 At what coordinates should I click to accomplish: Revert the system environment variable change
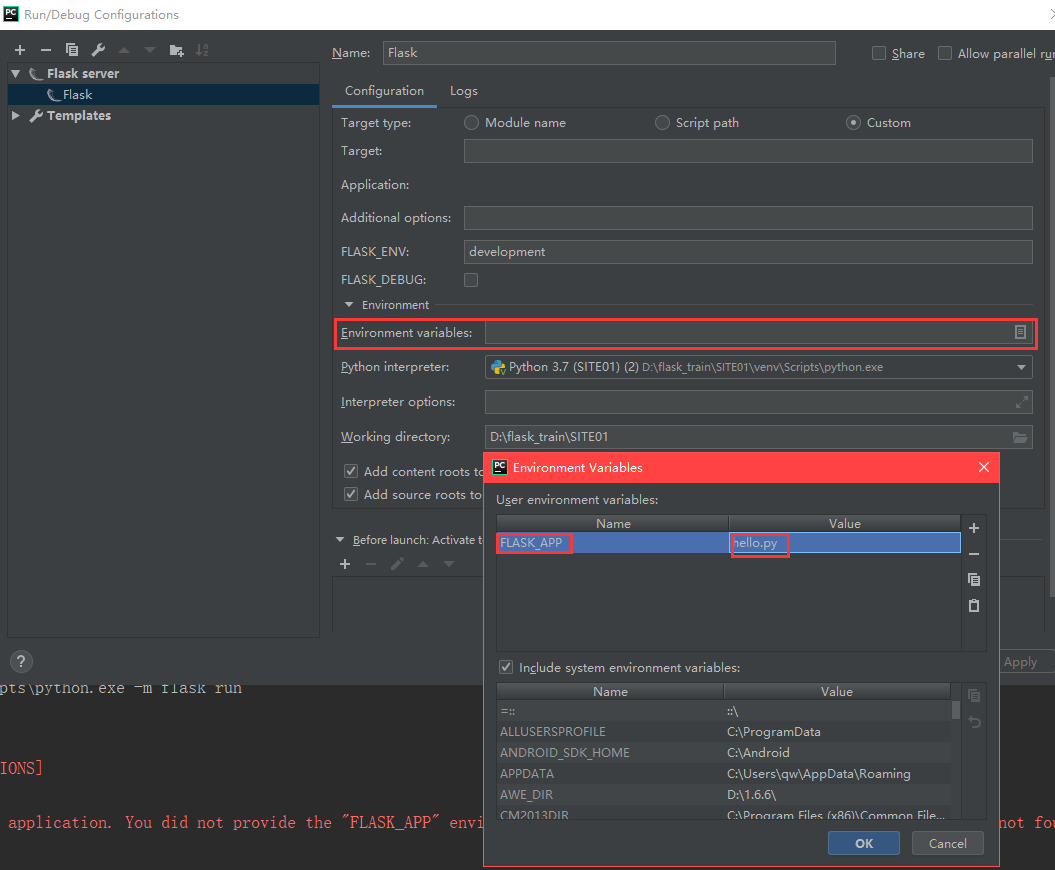[x=974, y=722]
